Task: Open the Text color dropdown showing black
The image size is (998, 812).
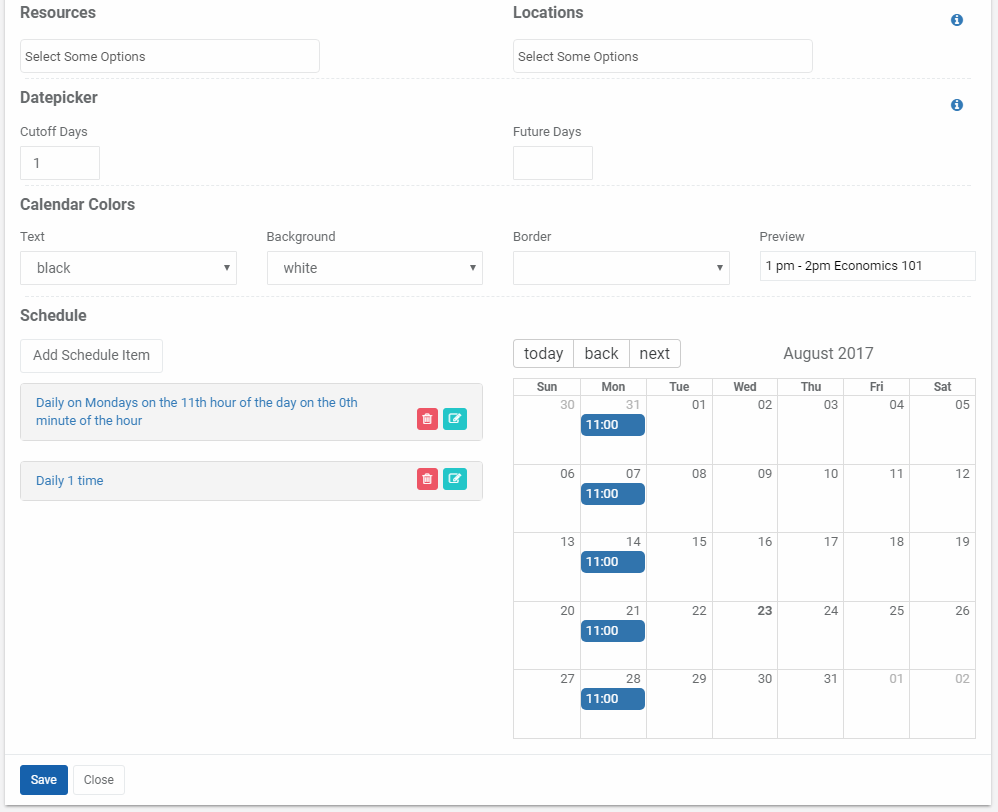Action: 129,268
